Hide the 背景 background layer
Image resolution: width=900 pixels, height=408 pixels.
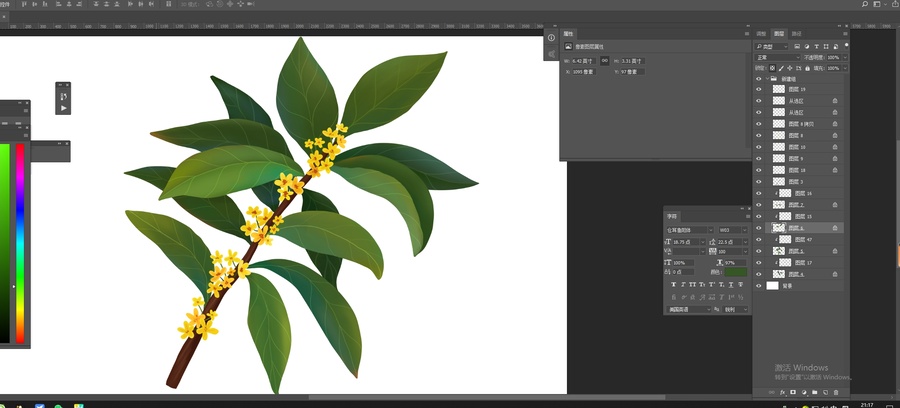click(759, 286)
